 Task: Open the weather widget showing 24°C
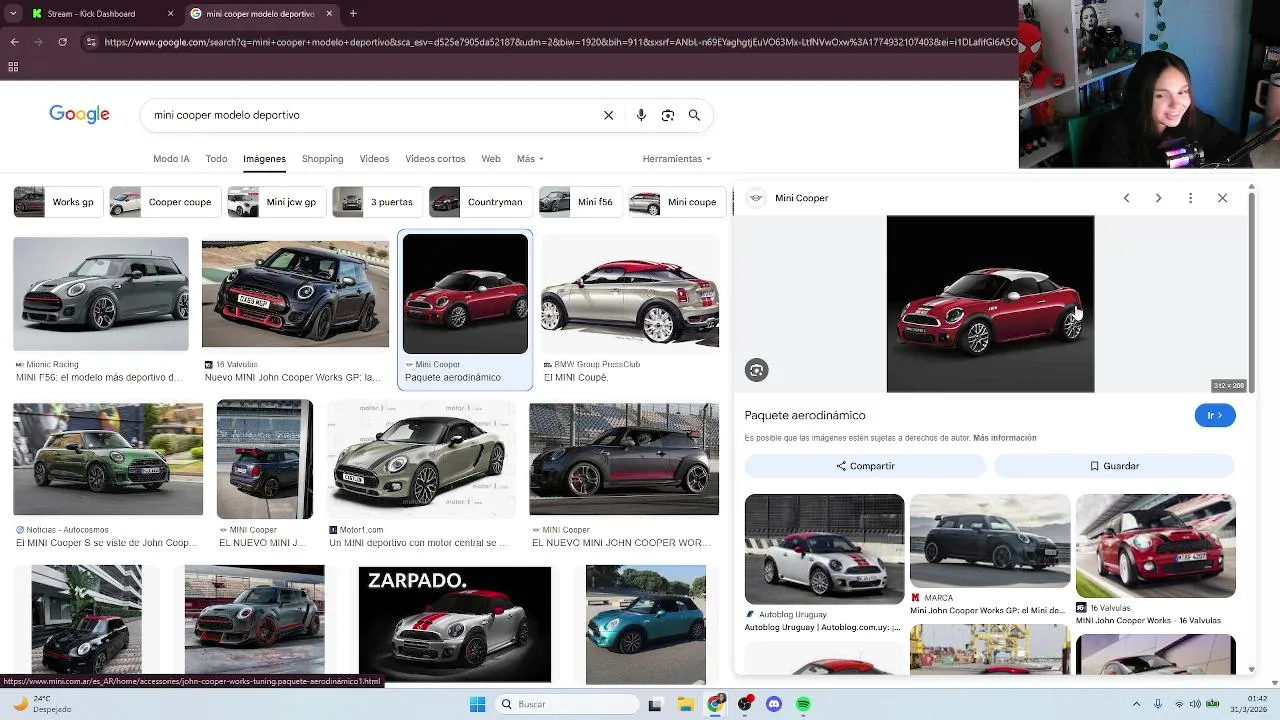point(43,704)
